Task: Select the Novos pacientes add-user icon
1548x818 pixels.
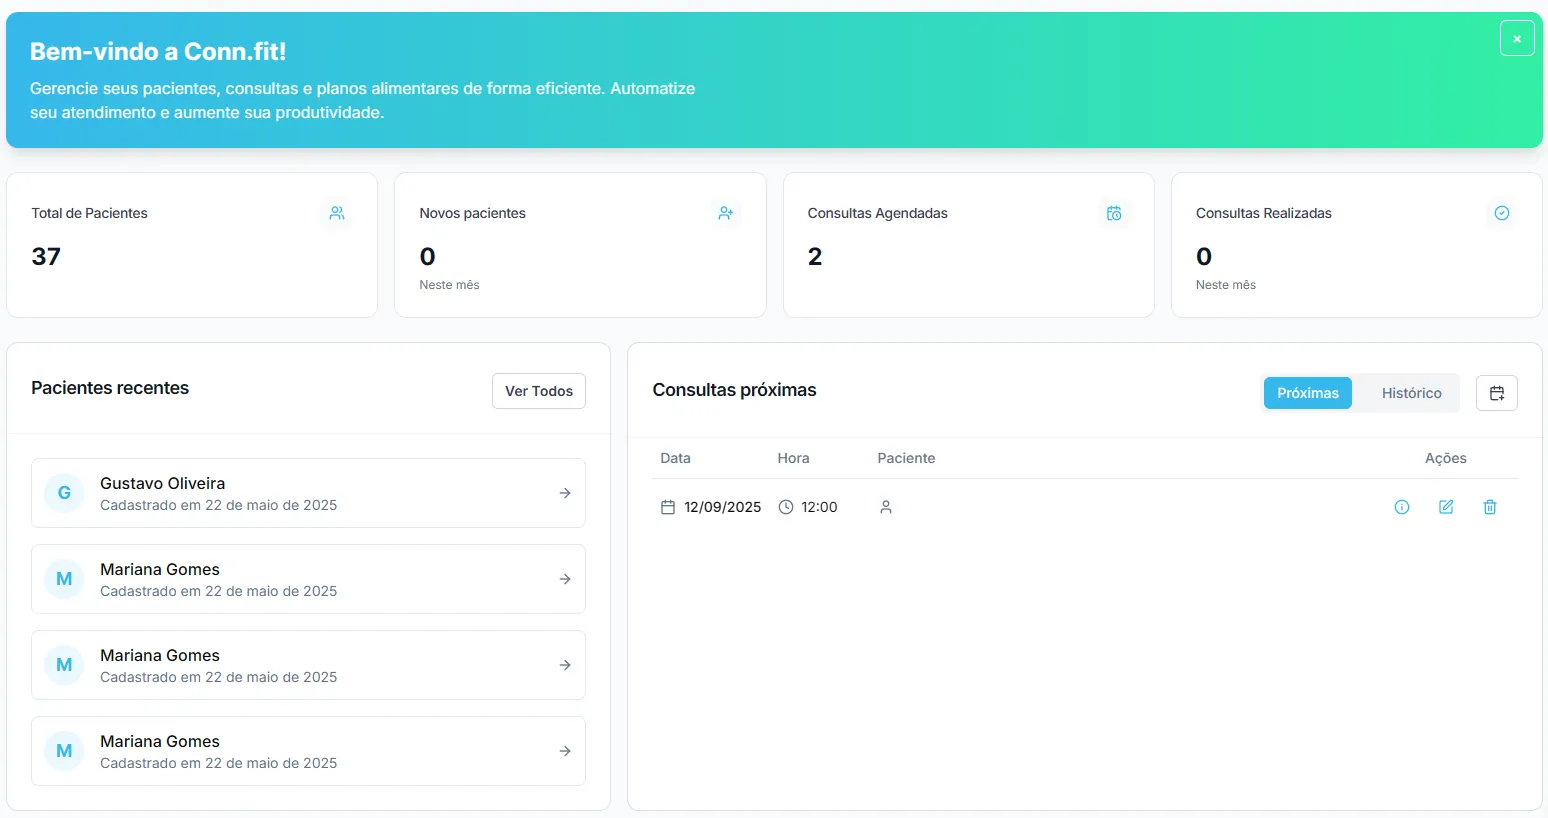Action: 725,213
